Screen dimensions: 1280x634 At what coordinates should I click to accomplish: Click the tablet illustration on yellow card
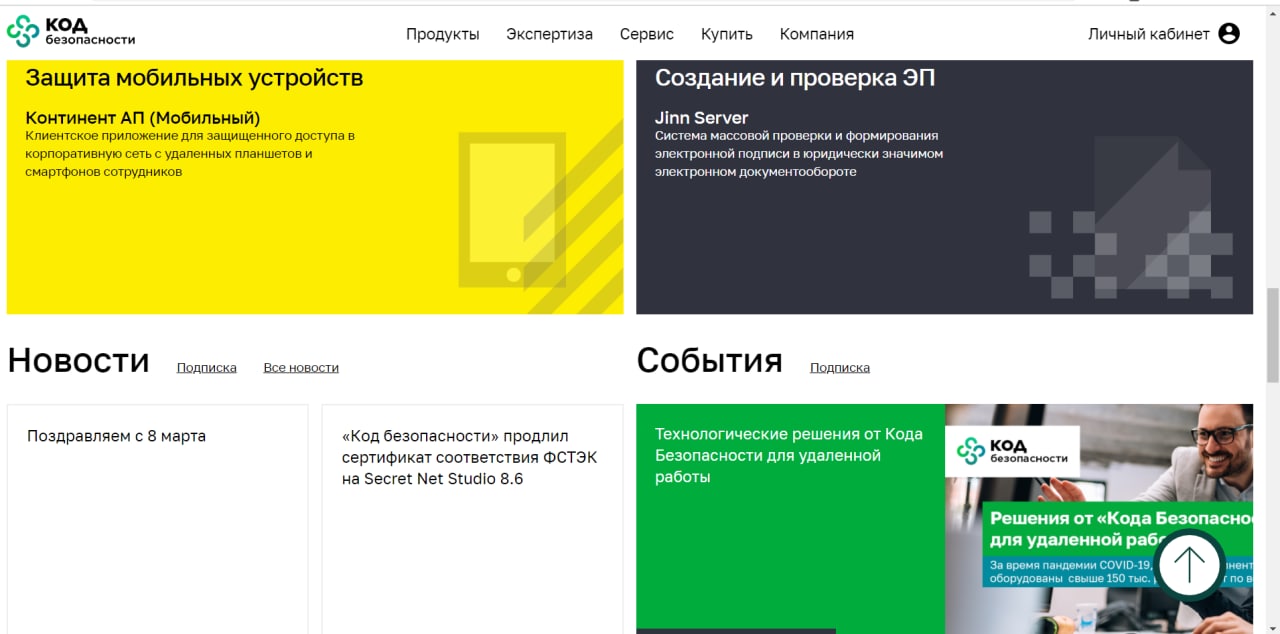(512, 210)
